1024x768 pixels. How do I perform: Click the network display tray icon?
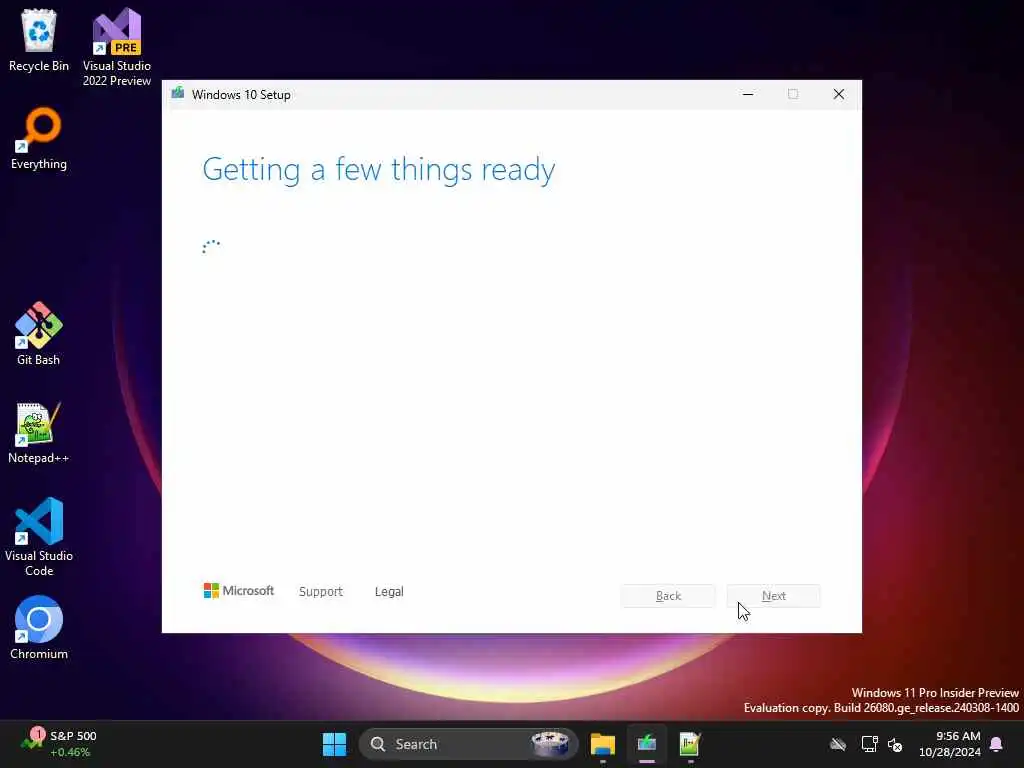(869, 744)
